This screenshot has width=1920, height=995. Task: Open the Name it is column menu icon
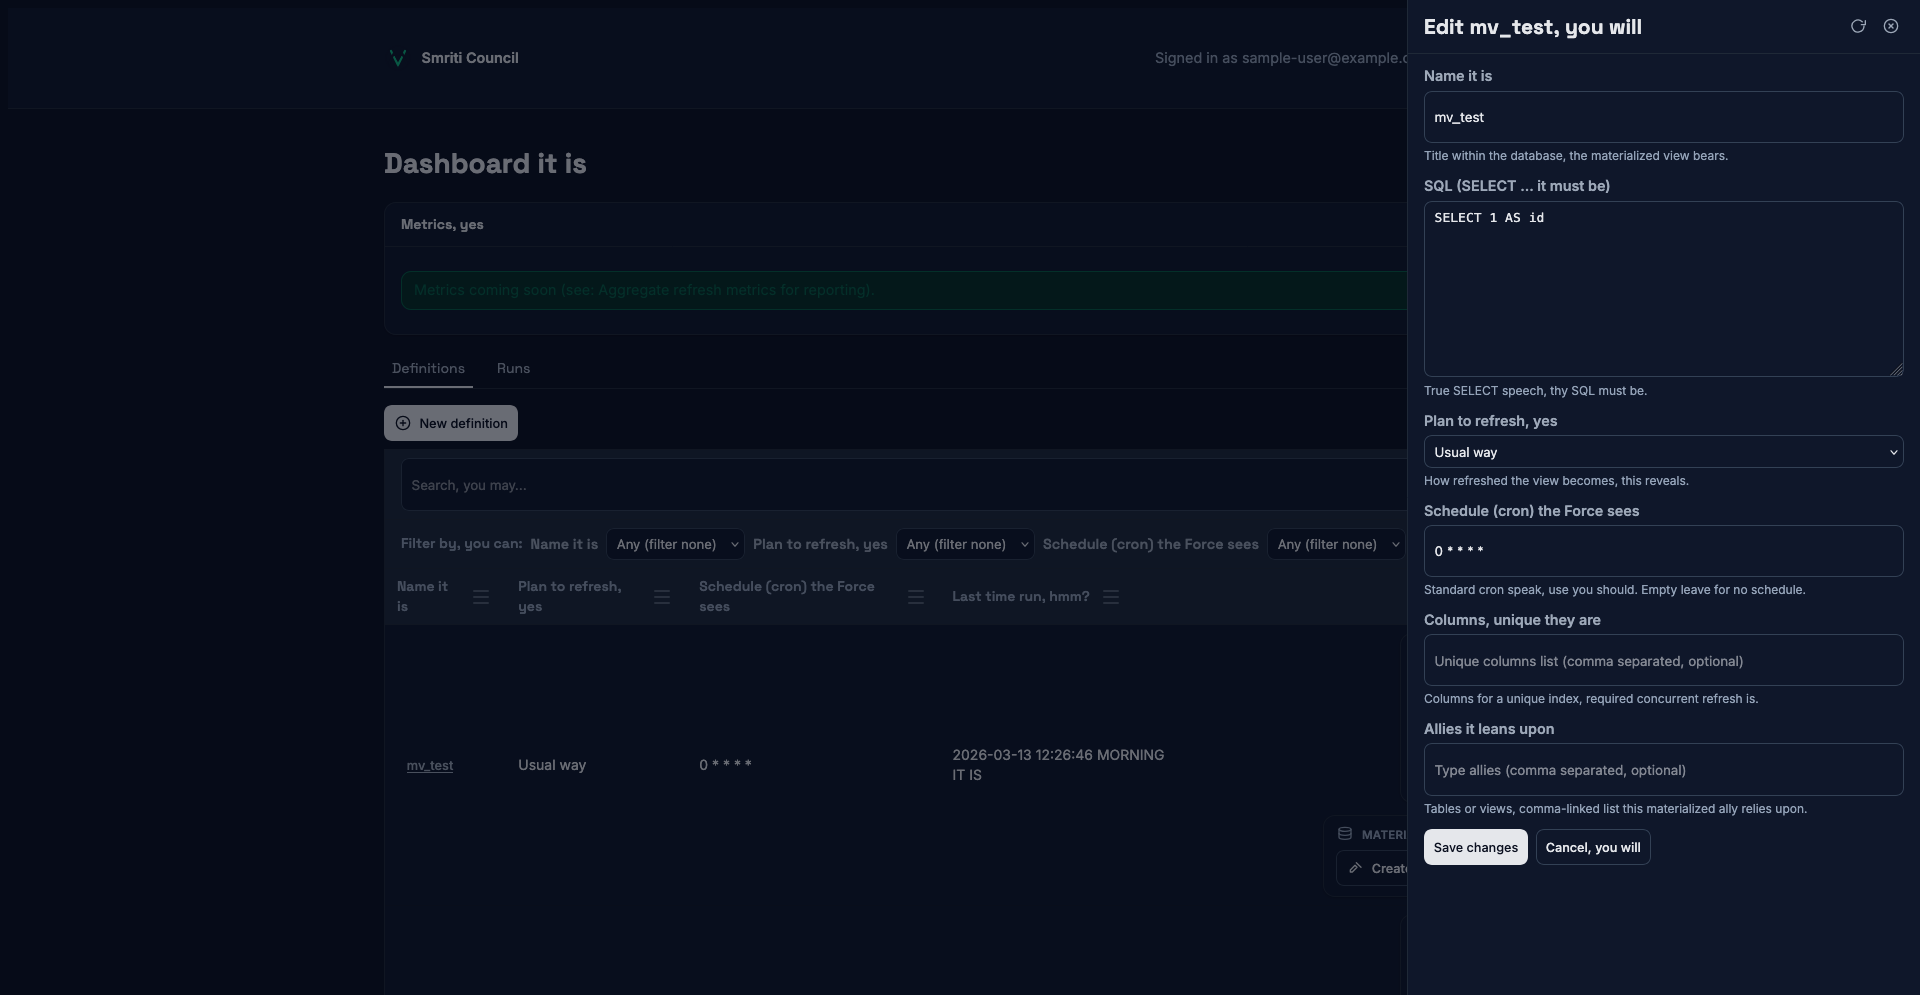click(x=481, y=597)
